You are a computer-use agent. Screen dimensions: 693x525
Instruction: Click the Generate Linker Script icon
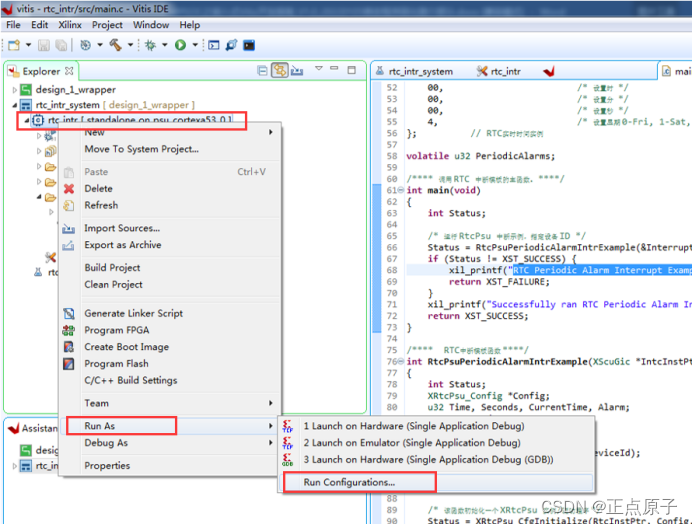(69, 314)
